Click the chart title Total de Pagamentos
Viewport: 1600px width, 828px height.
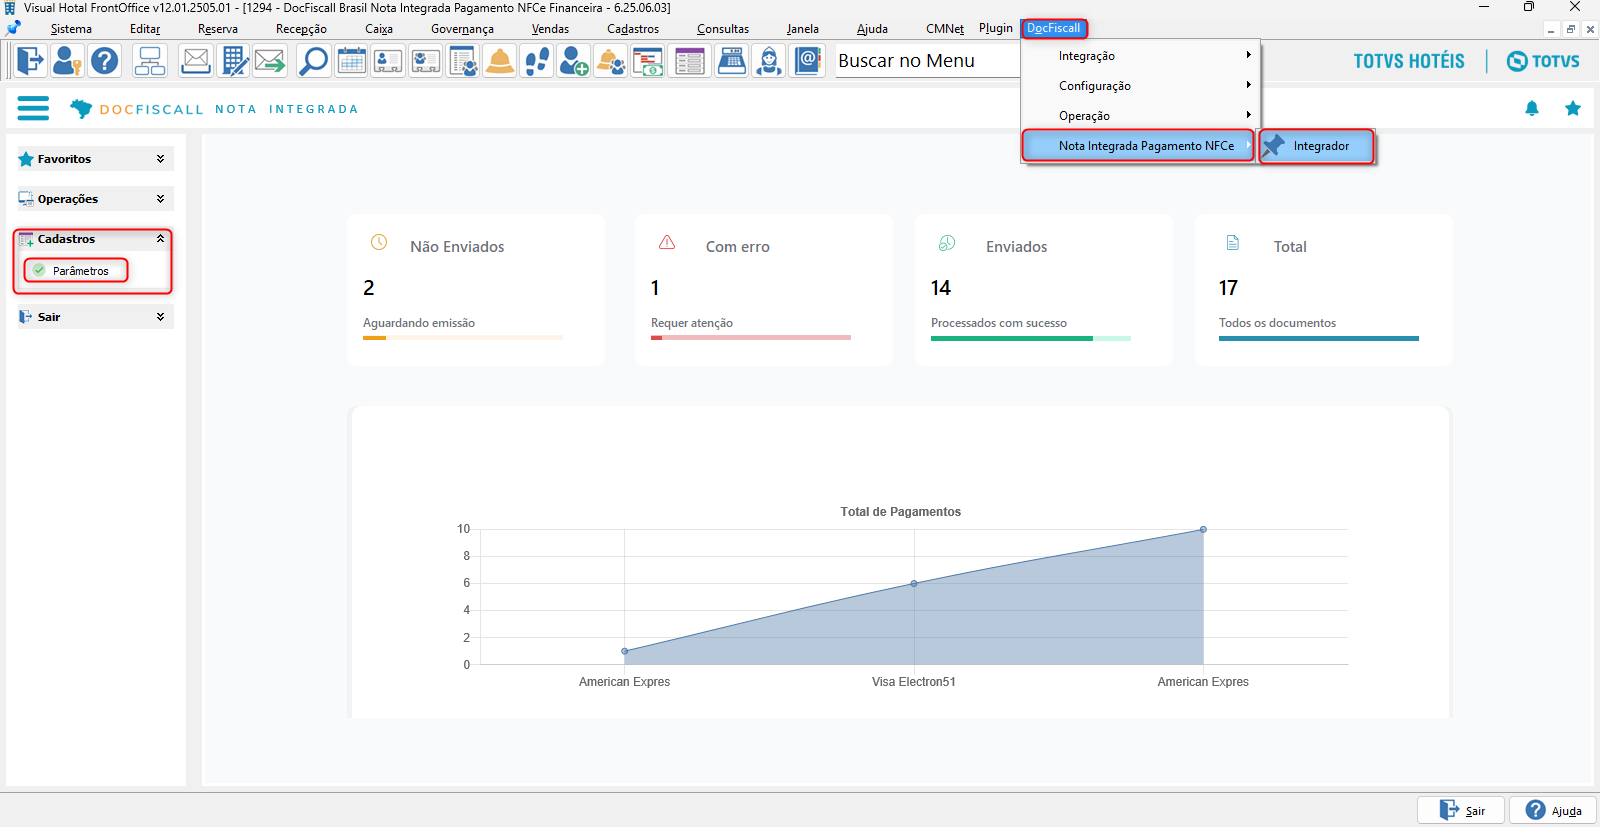[900, 512]
